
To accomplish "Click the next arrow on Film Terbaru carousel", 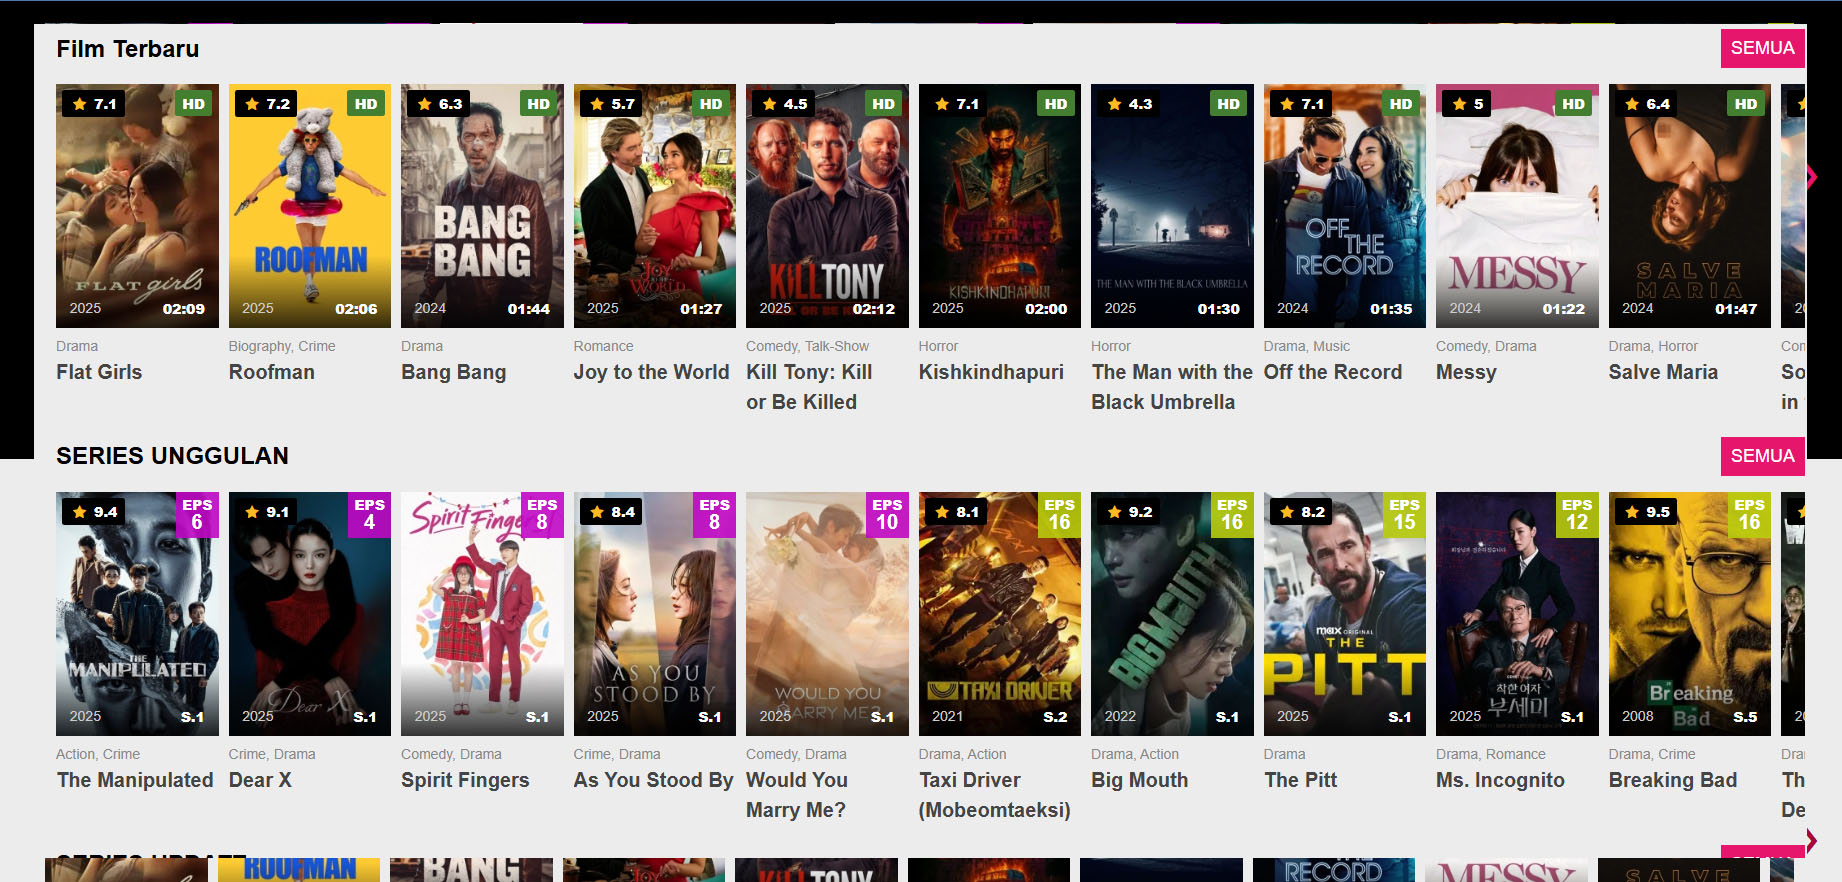I will tap(1811, 177).
